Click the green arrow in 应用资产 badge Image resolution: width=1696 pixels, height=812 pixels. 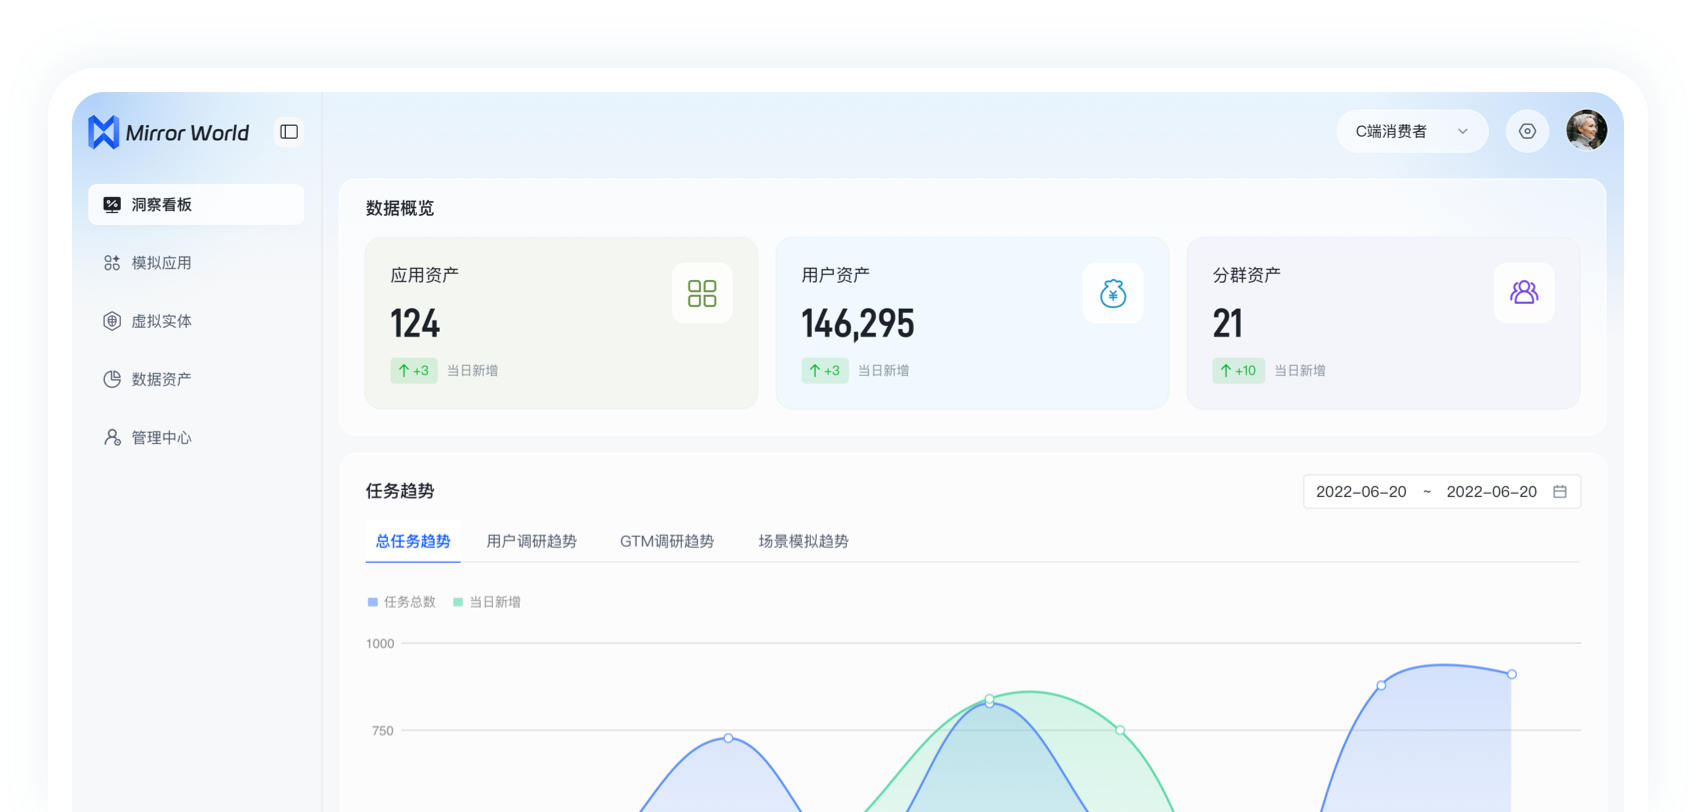(404, 370)
